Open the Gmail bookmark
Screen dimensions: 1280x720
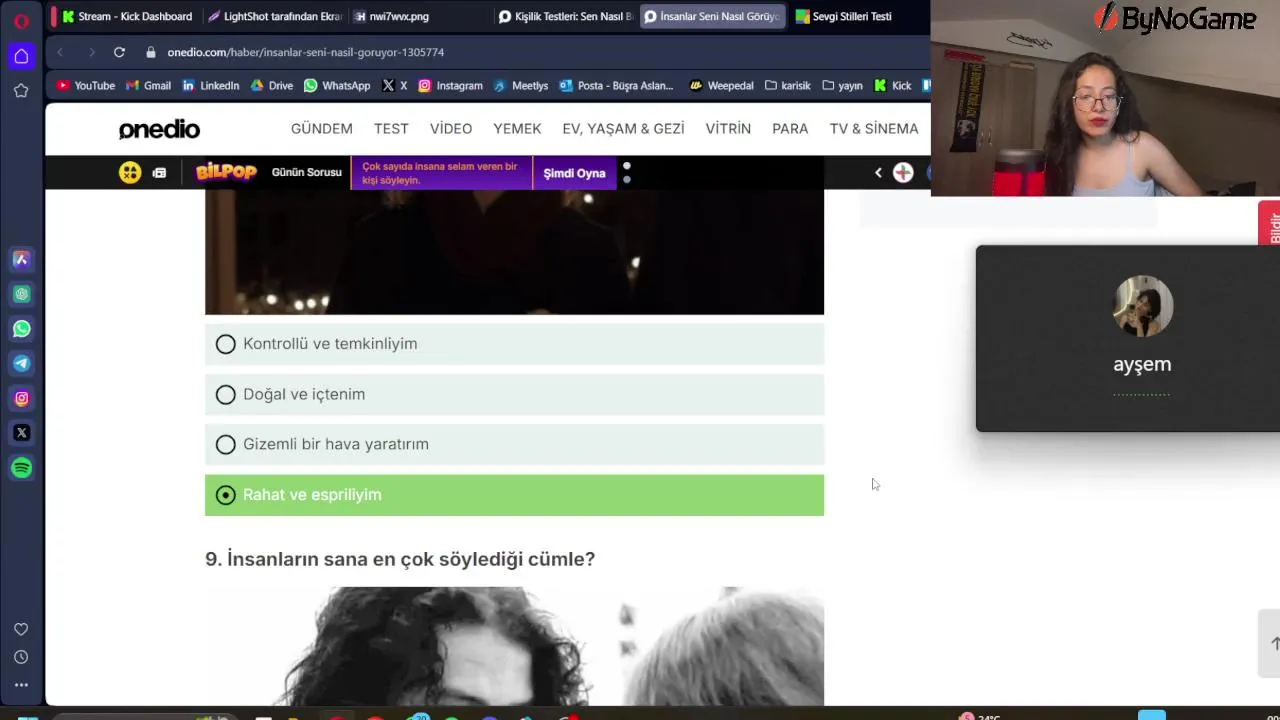[x=148, y=86]
